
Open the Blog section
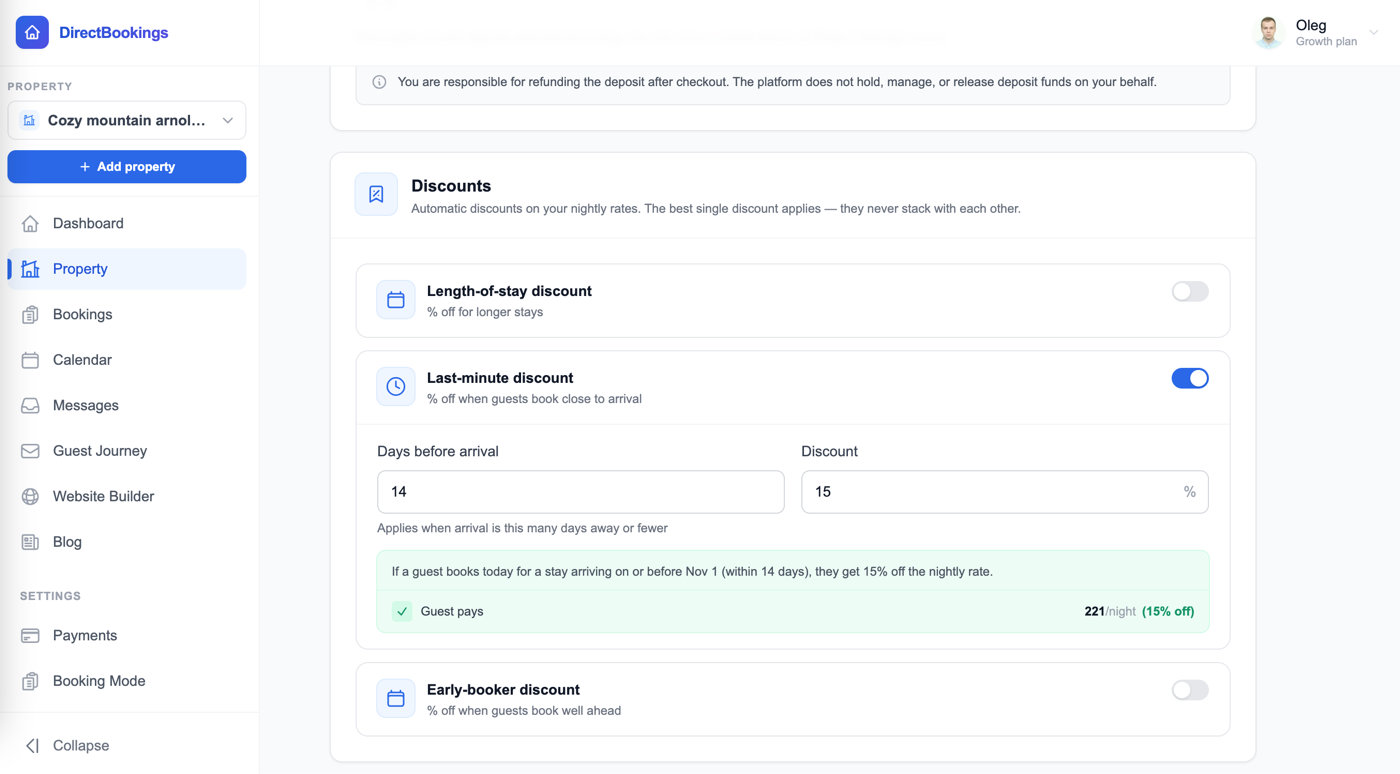(x=127, y=542)
